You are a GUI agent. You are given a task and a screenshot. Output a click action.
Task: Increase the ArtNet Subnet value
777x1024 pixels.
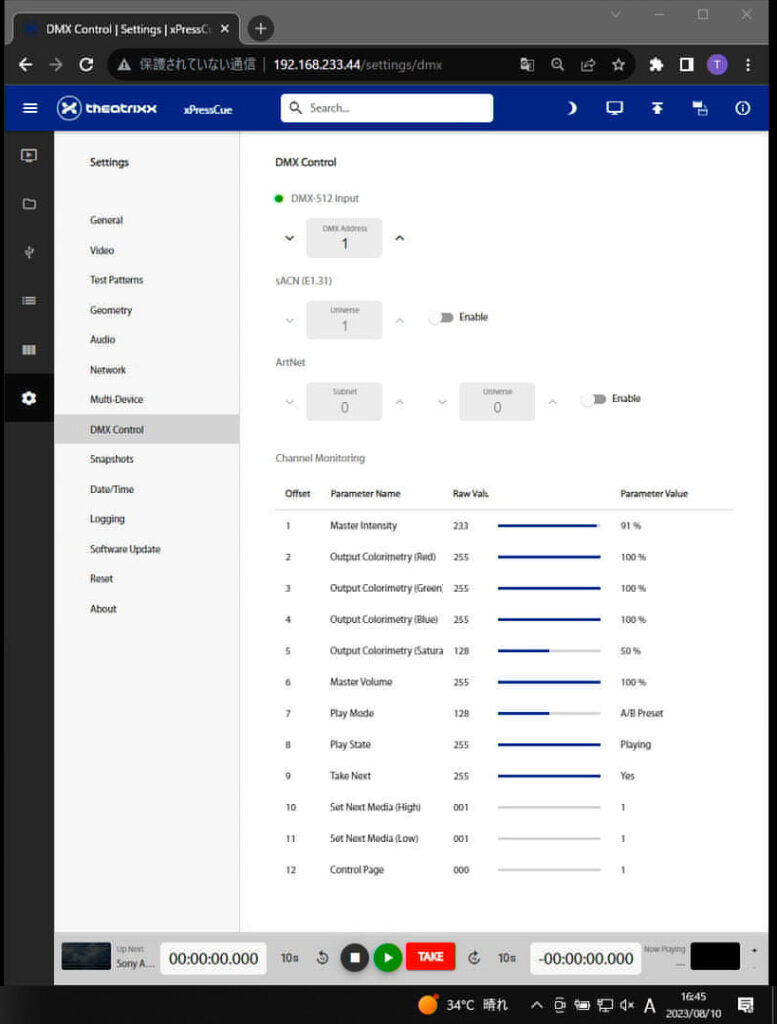point(399,402)
